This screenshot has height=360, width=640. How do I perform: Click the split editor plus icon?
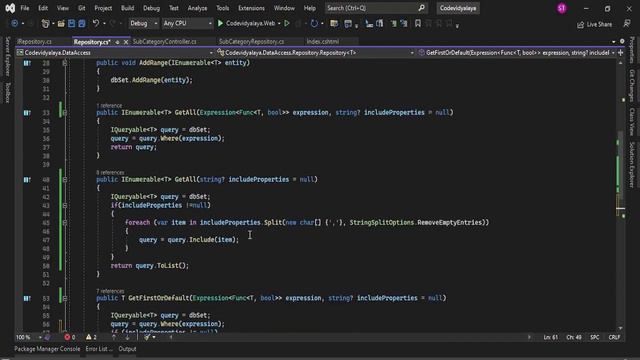click(621, 53)
